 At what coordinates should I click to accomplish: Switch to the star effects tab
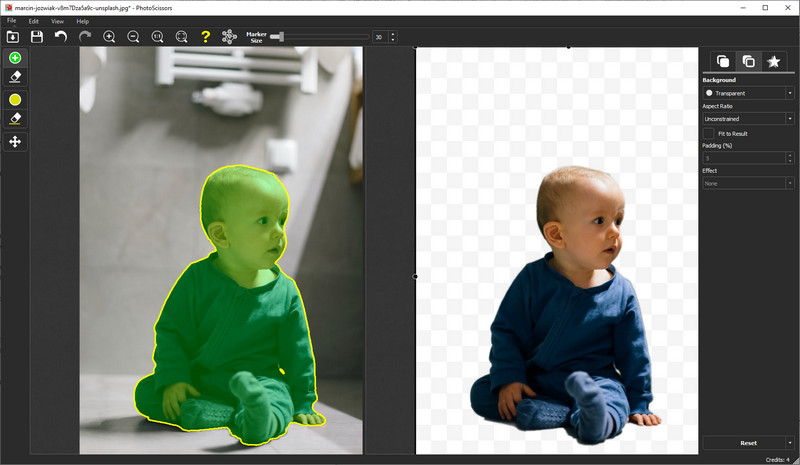point(773,62)
